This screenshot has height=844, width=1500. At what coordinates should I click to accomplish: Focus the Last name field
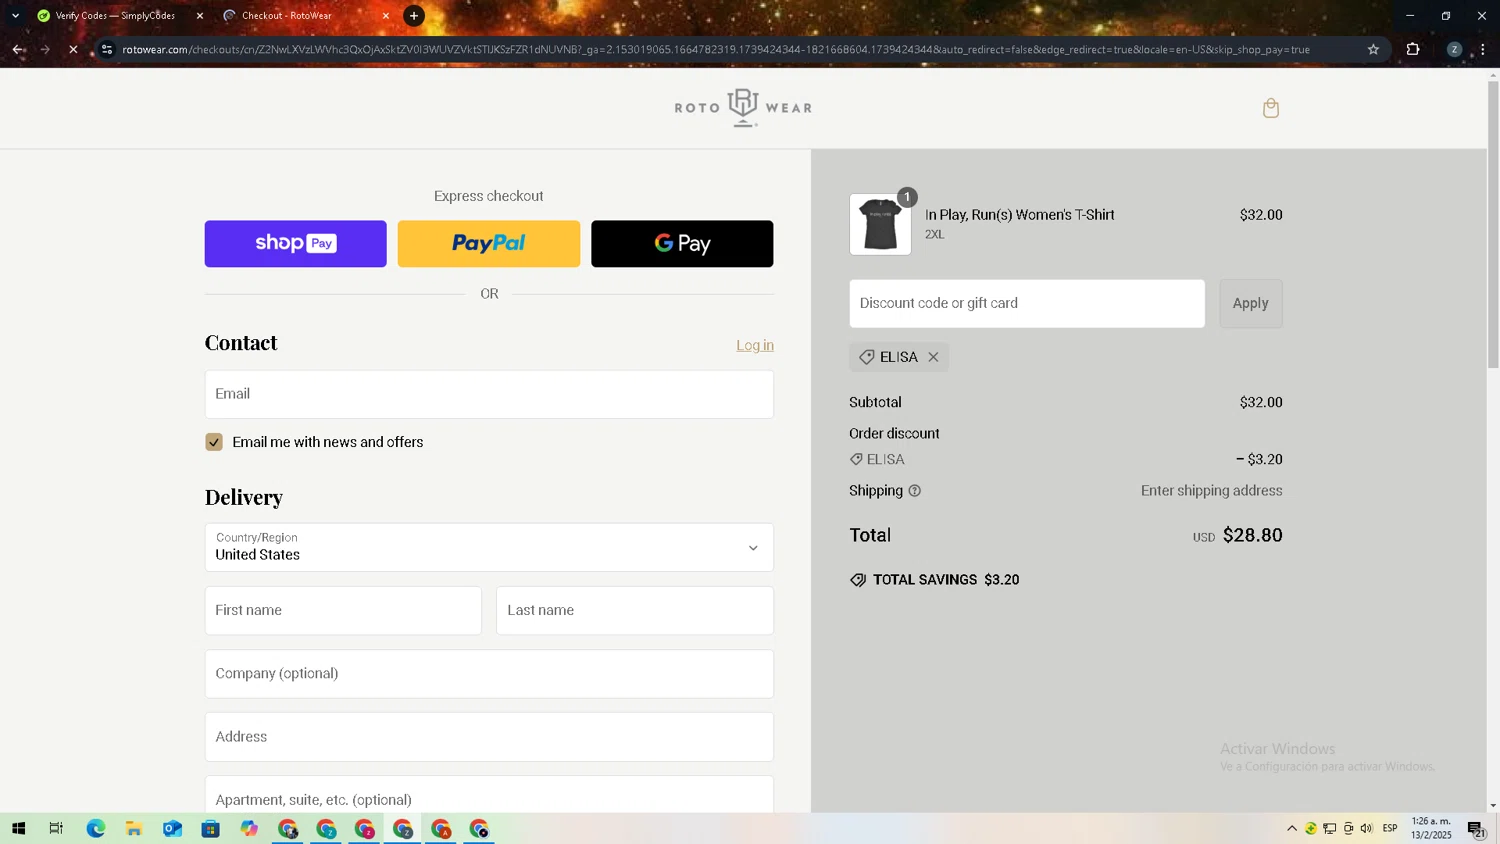pos(635,610)
